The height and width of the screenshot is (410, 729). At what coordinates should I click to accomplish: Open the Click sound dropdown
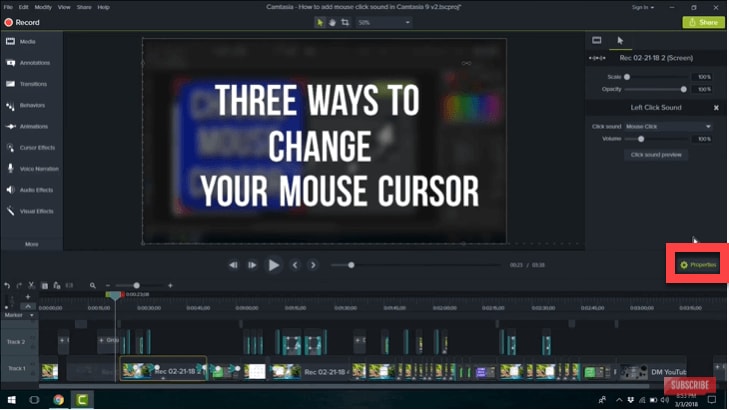coord(668,126)
